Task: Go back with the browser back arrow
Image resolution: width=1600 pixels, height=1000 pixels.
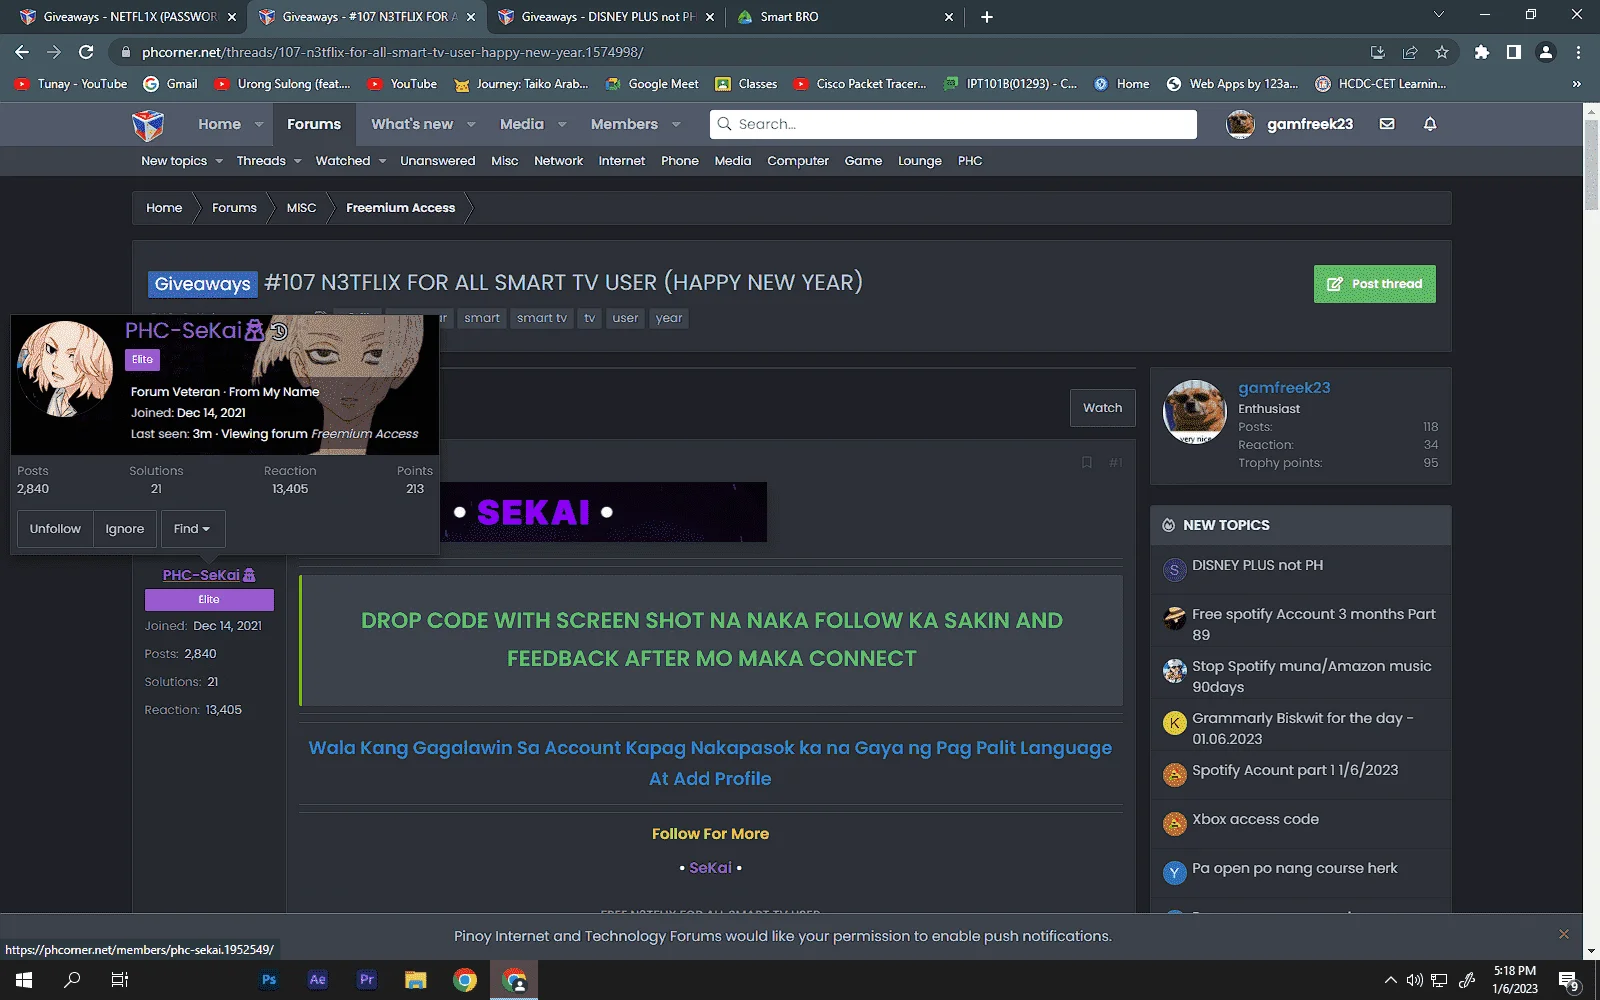Action: pyautogui.click(x=22, y=52)
